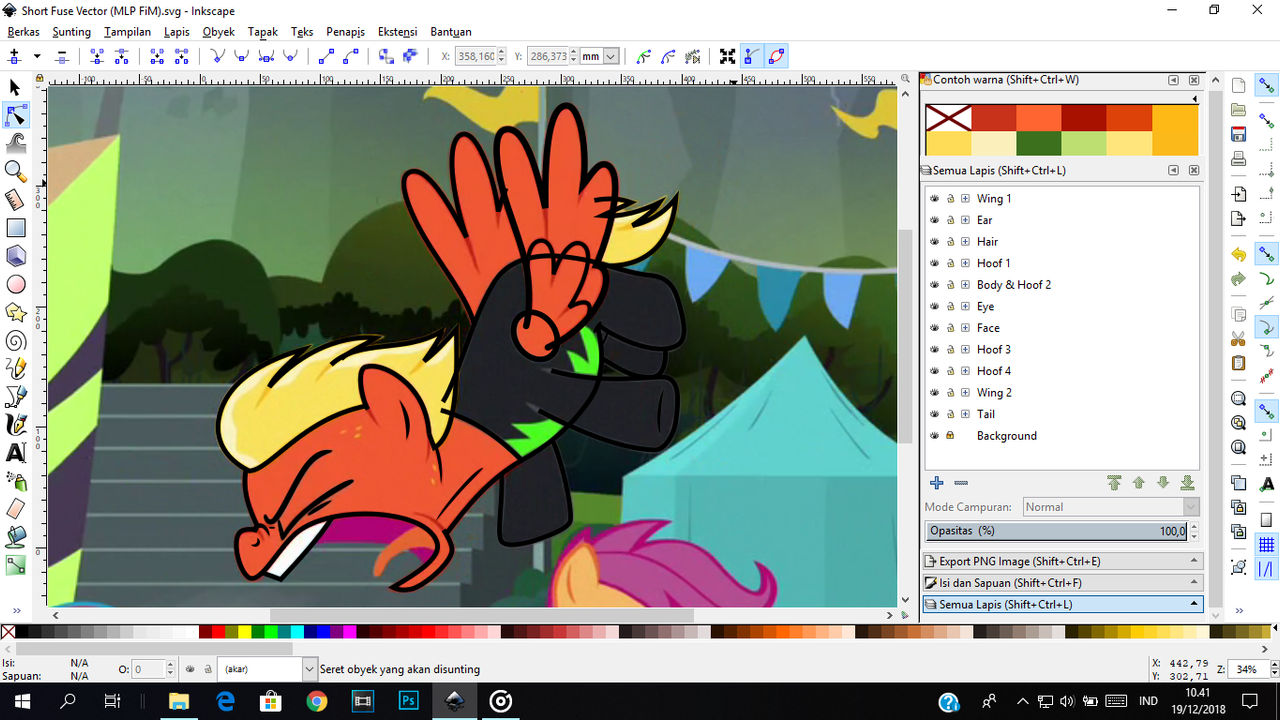Image resolution: width=1280 pixels, height=720 pixels.
Task: Open the Berkas menu
Action: tap(23, 32)
